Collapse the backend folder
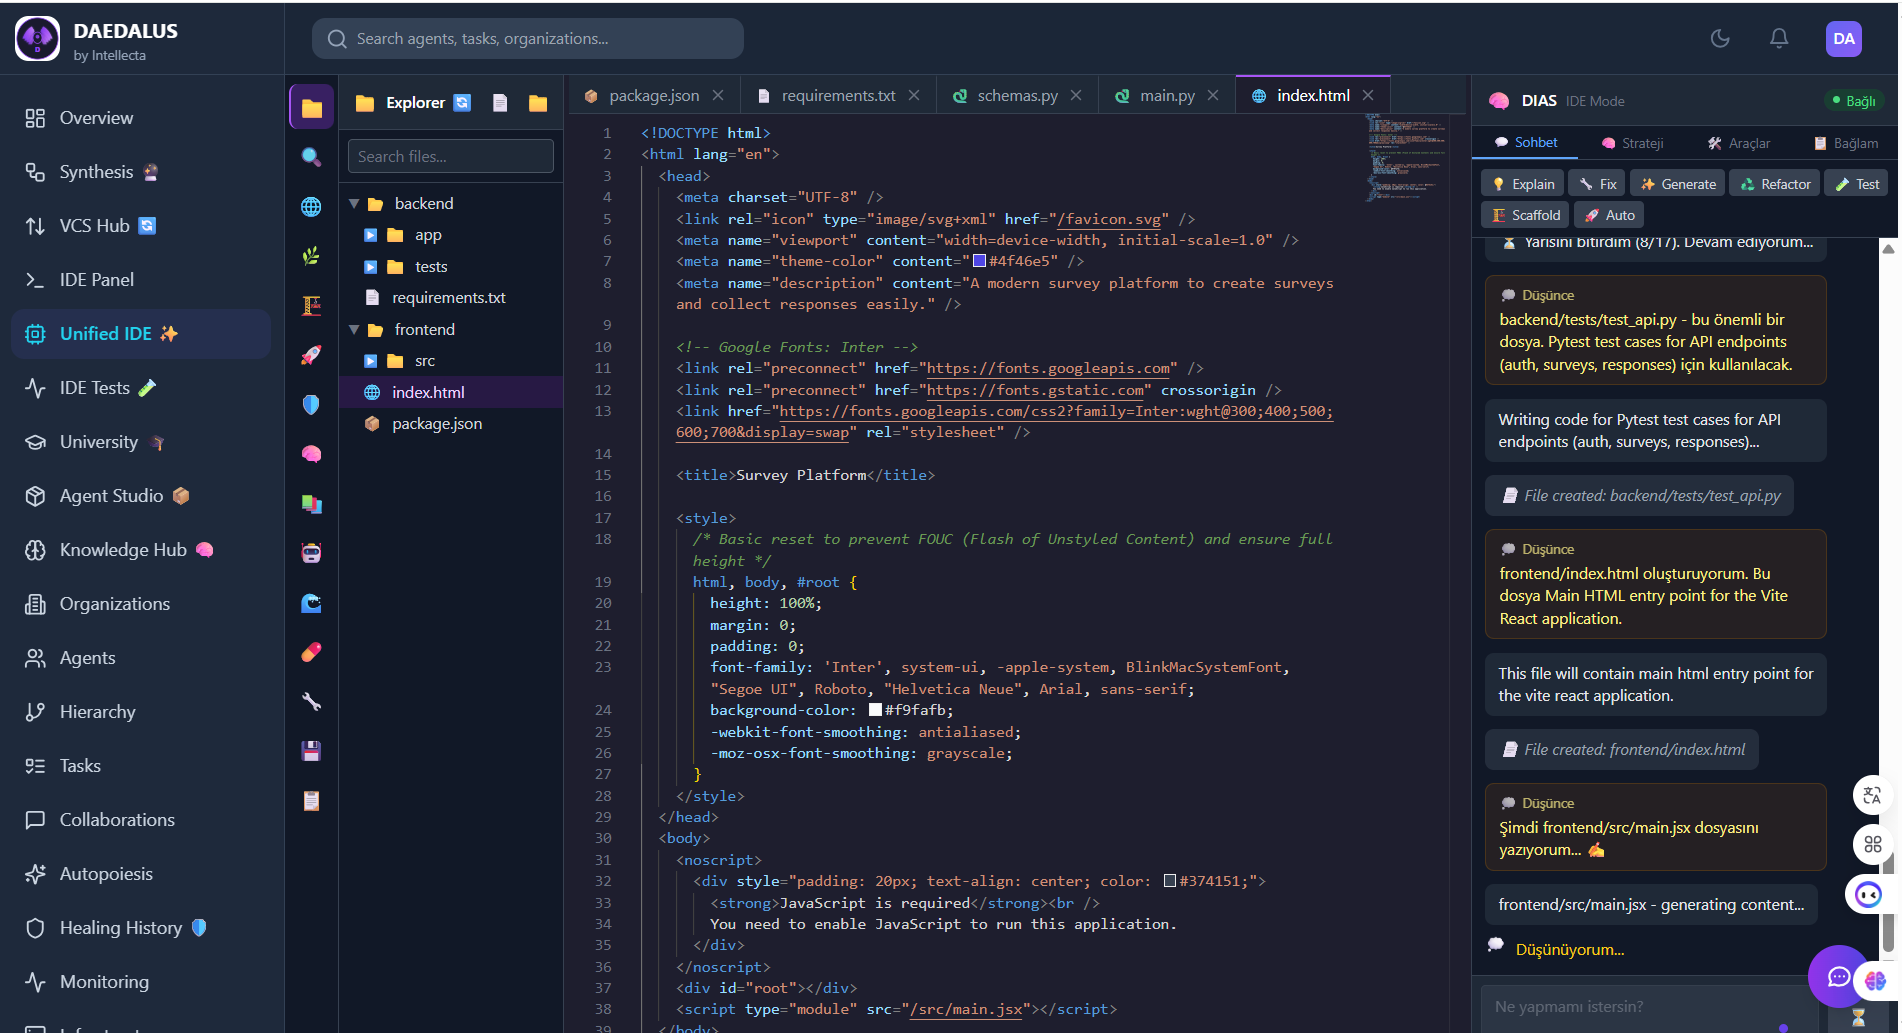1902x1033 pixels. point(354,203)
